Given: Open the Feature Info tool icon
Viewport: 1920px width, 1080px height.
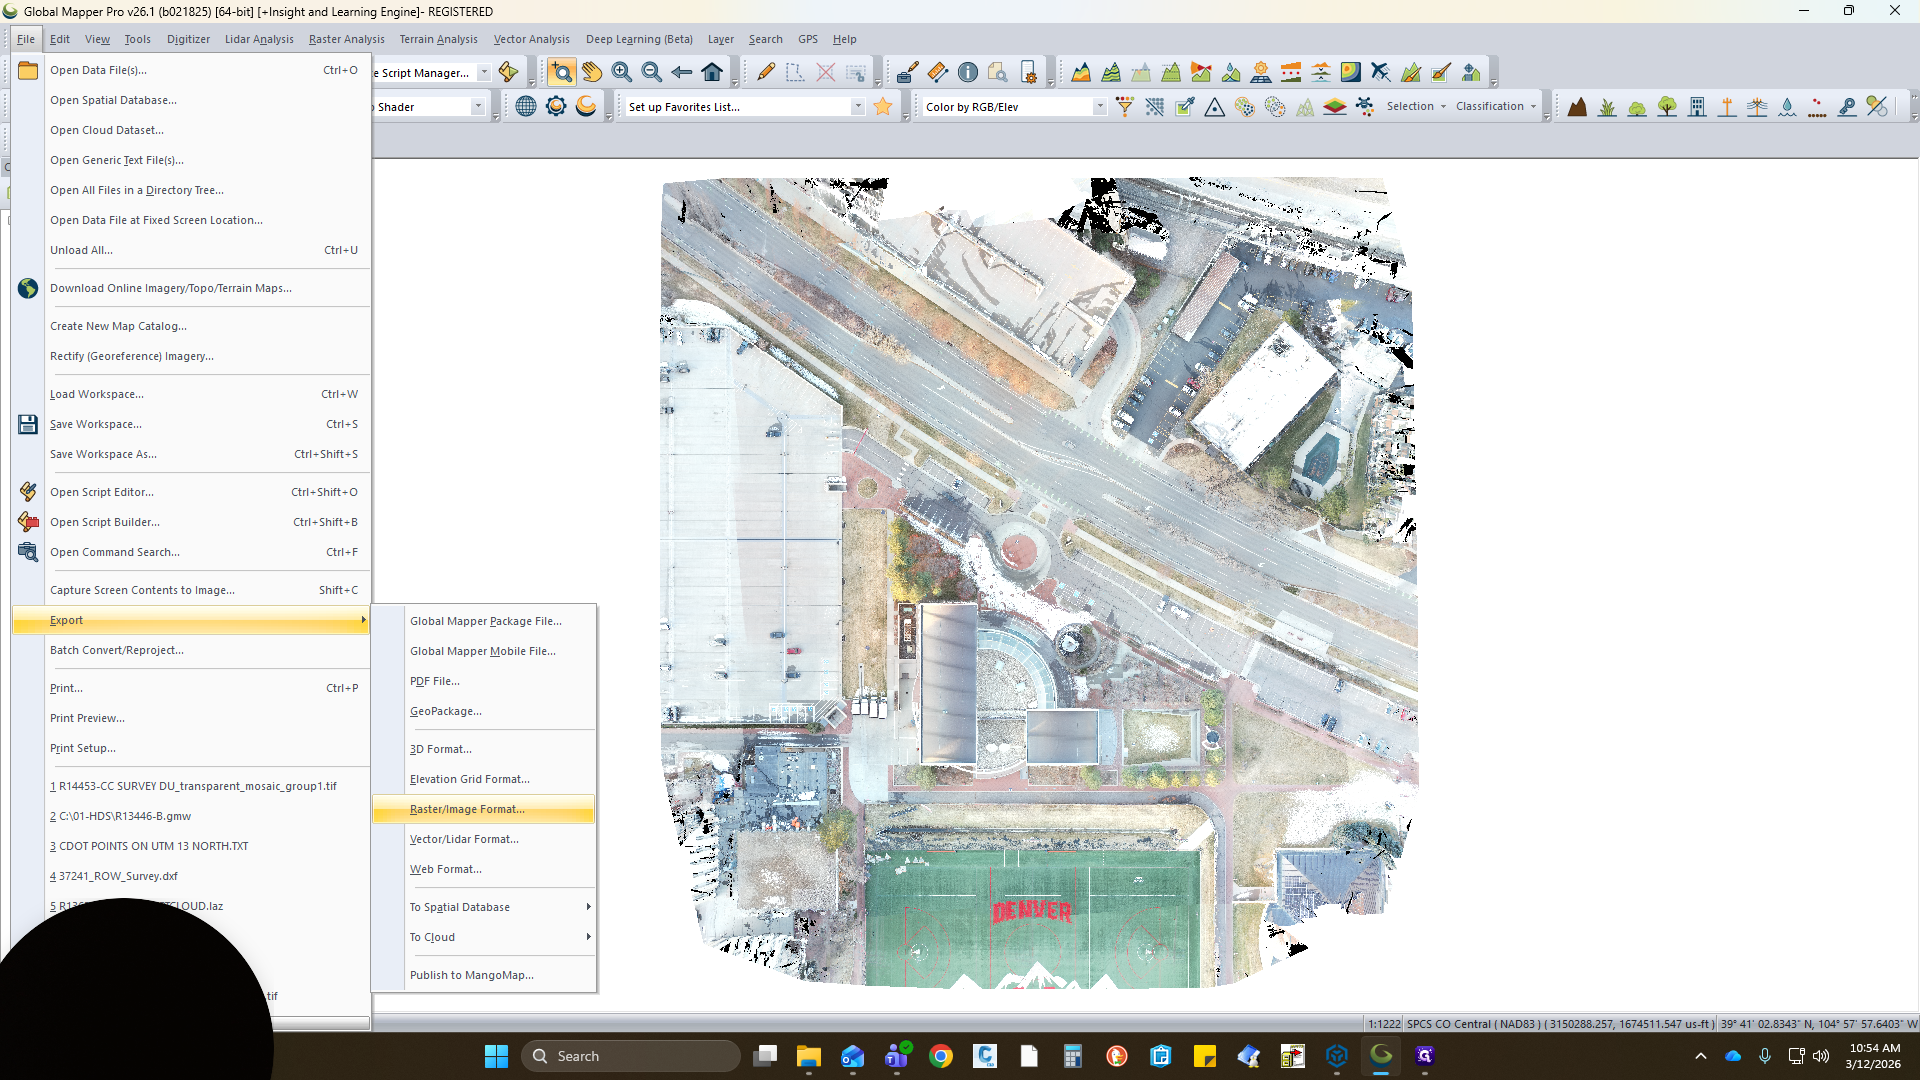Looking at the screenshot, I should [968, 72].
